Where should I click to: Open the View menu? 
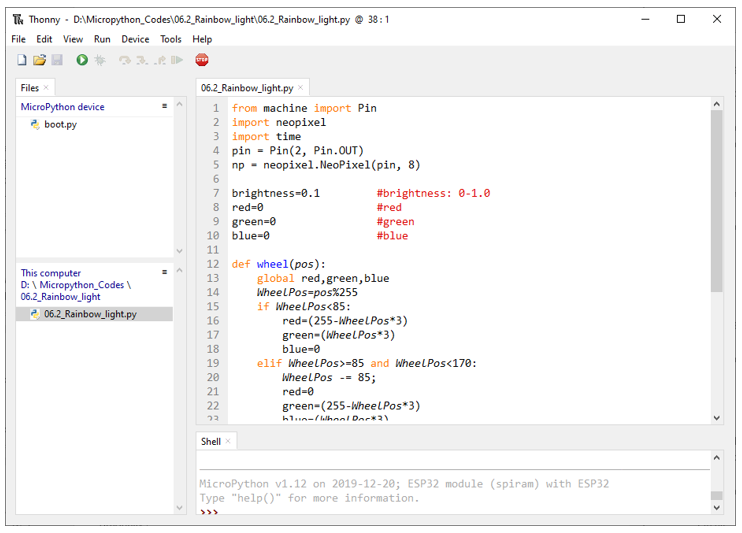(73, 39)
